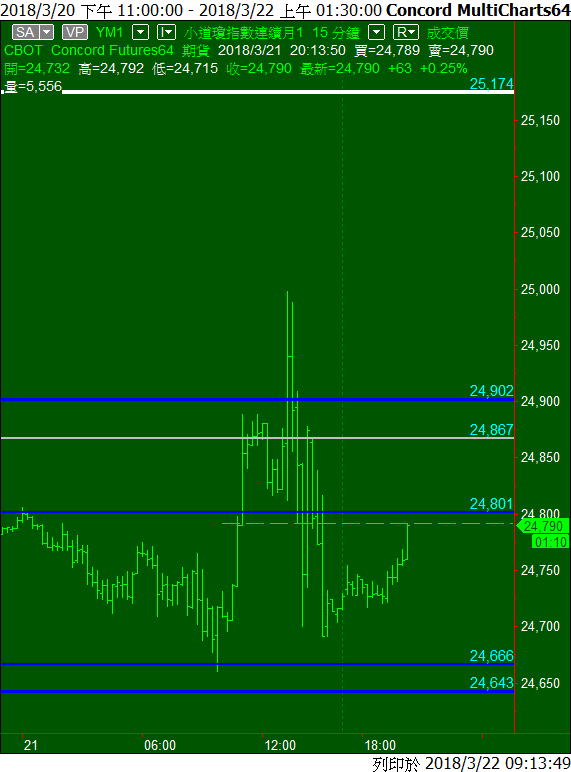Click the 買=24,789 bid value
This screenshot has width=571, height=772.
pyautogui.click(x=387, y=50)
